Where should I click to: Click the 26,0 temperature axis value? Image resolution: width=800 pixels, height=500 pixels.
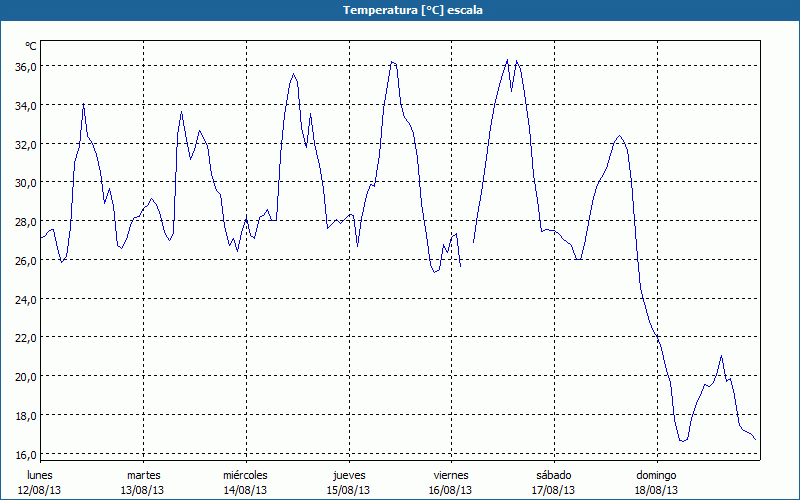tap(25, 260)
